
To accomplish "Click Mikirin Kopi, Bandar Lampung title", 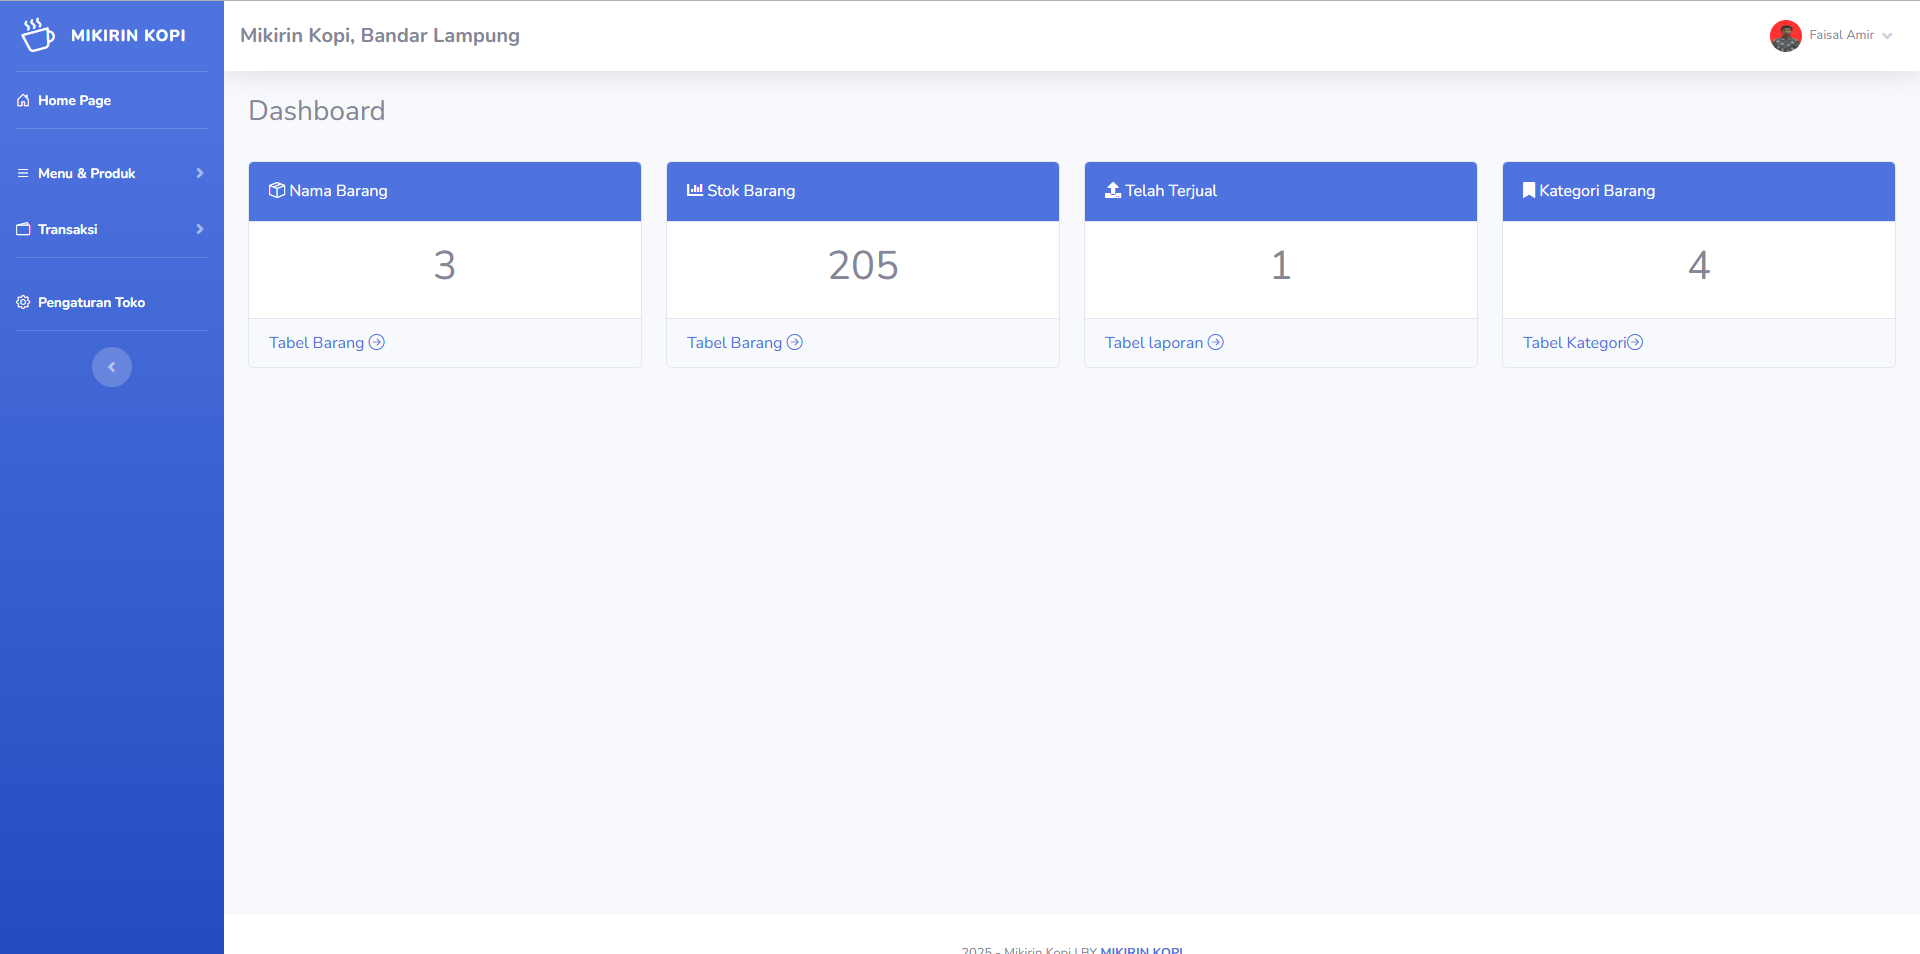I will [x=380, y=35].
